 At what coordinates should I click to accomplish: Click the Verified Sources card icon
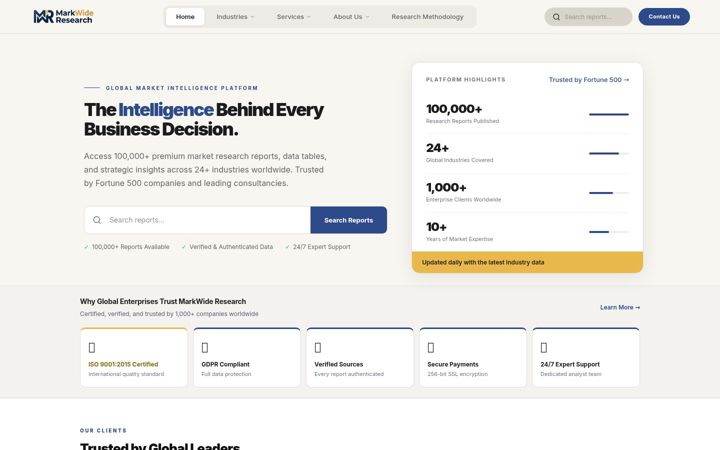point(318,348)
